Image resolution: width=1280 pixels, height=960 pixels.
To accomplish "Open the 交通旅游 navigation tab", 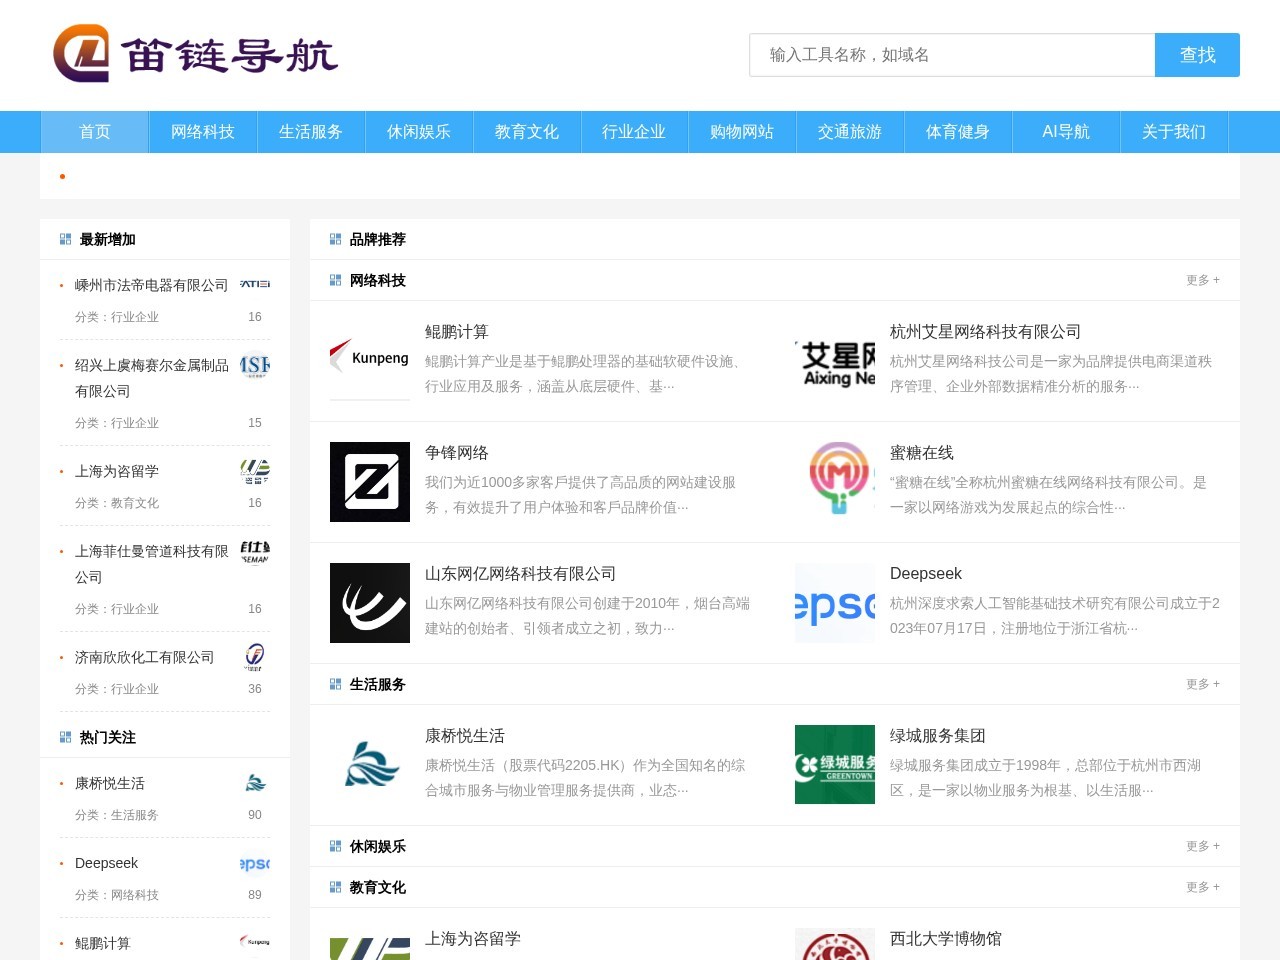I will pyautogui.click(x=850, y=132).
